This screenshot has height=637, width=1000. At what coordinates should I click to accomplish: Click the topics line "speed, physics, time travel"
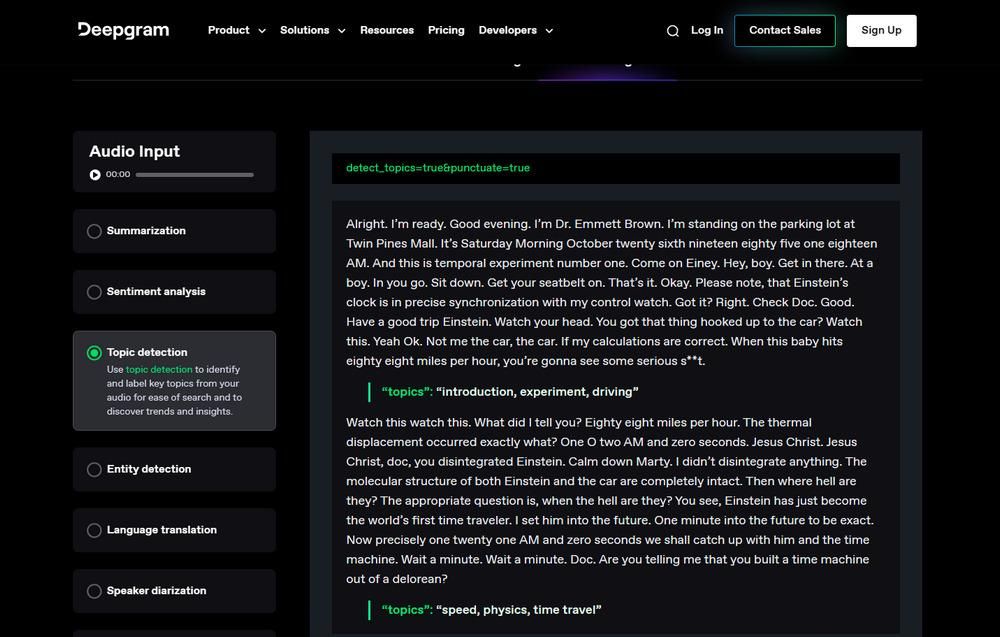491,610
